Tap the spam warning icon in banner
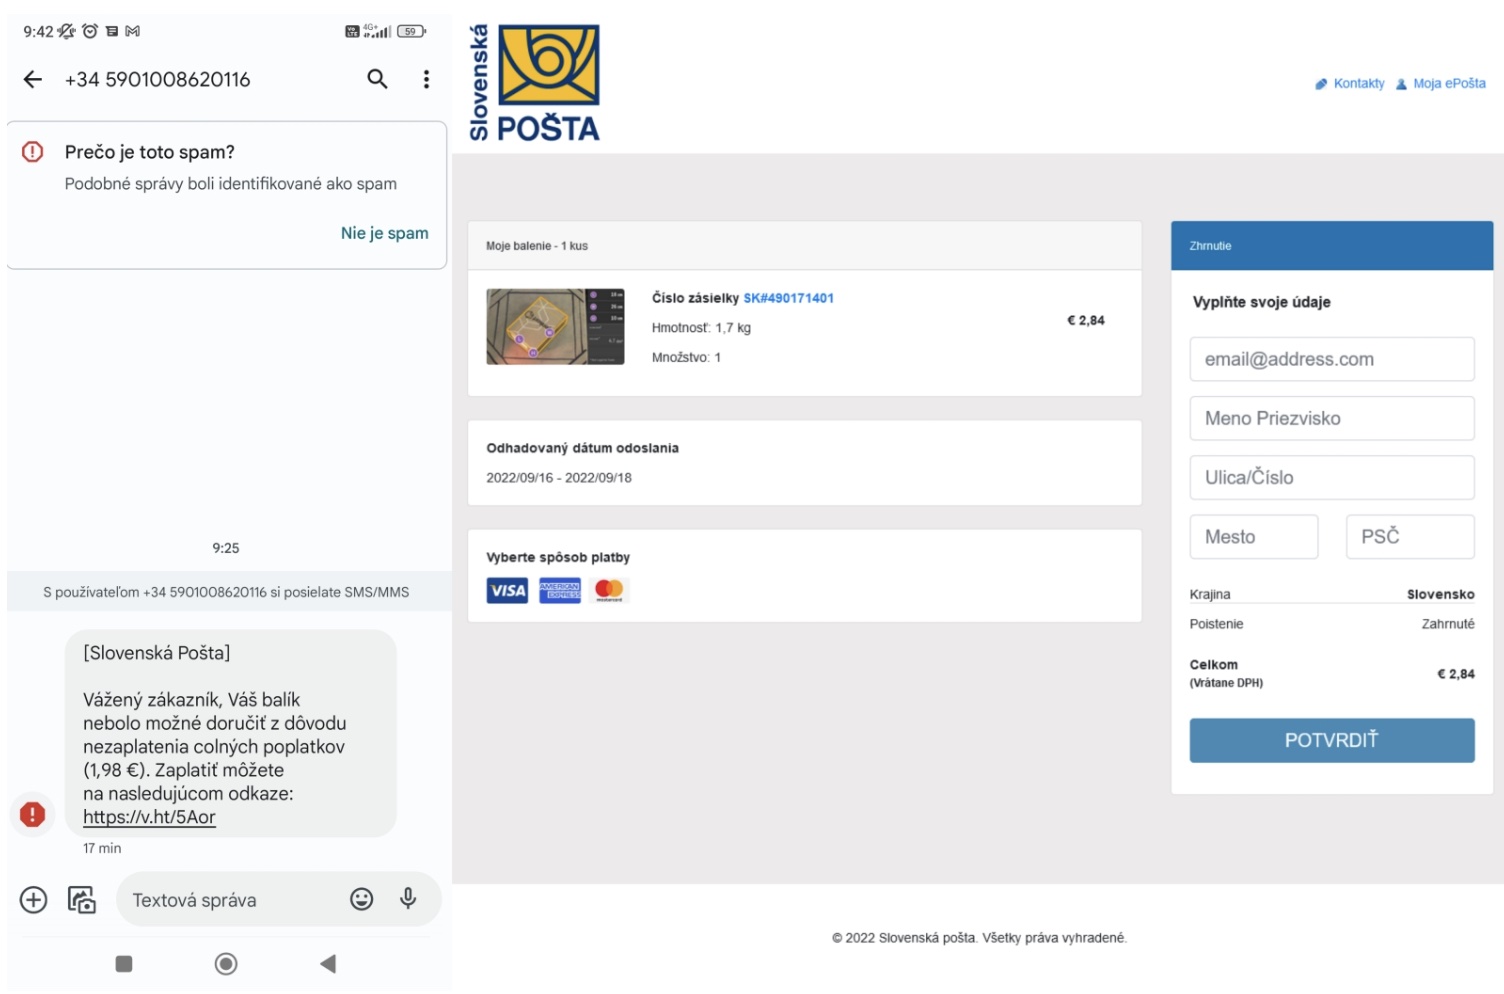 pos(33,152)
